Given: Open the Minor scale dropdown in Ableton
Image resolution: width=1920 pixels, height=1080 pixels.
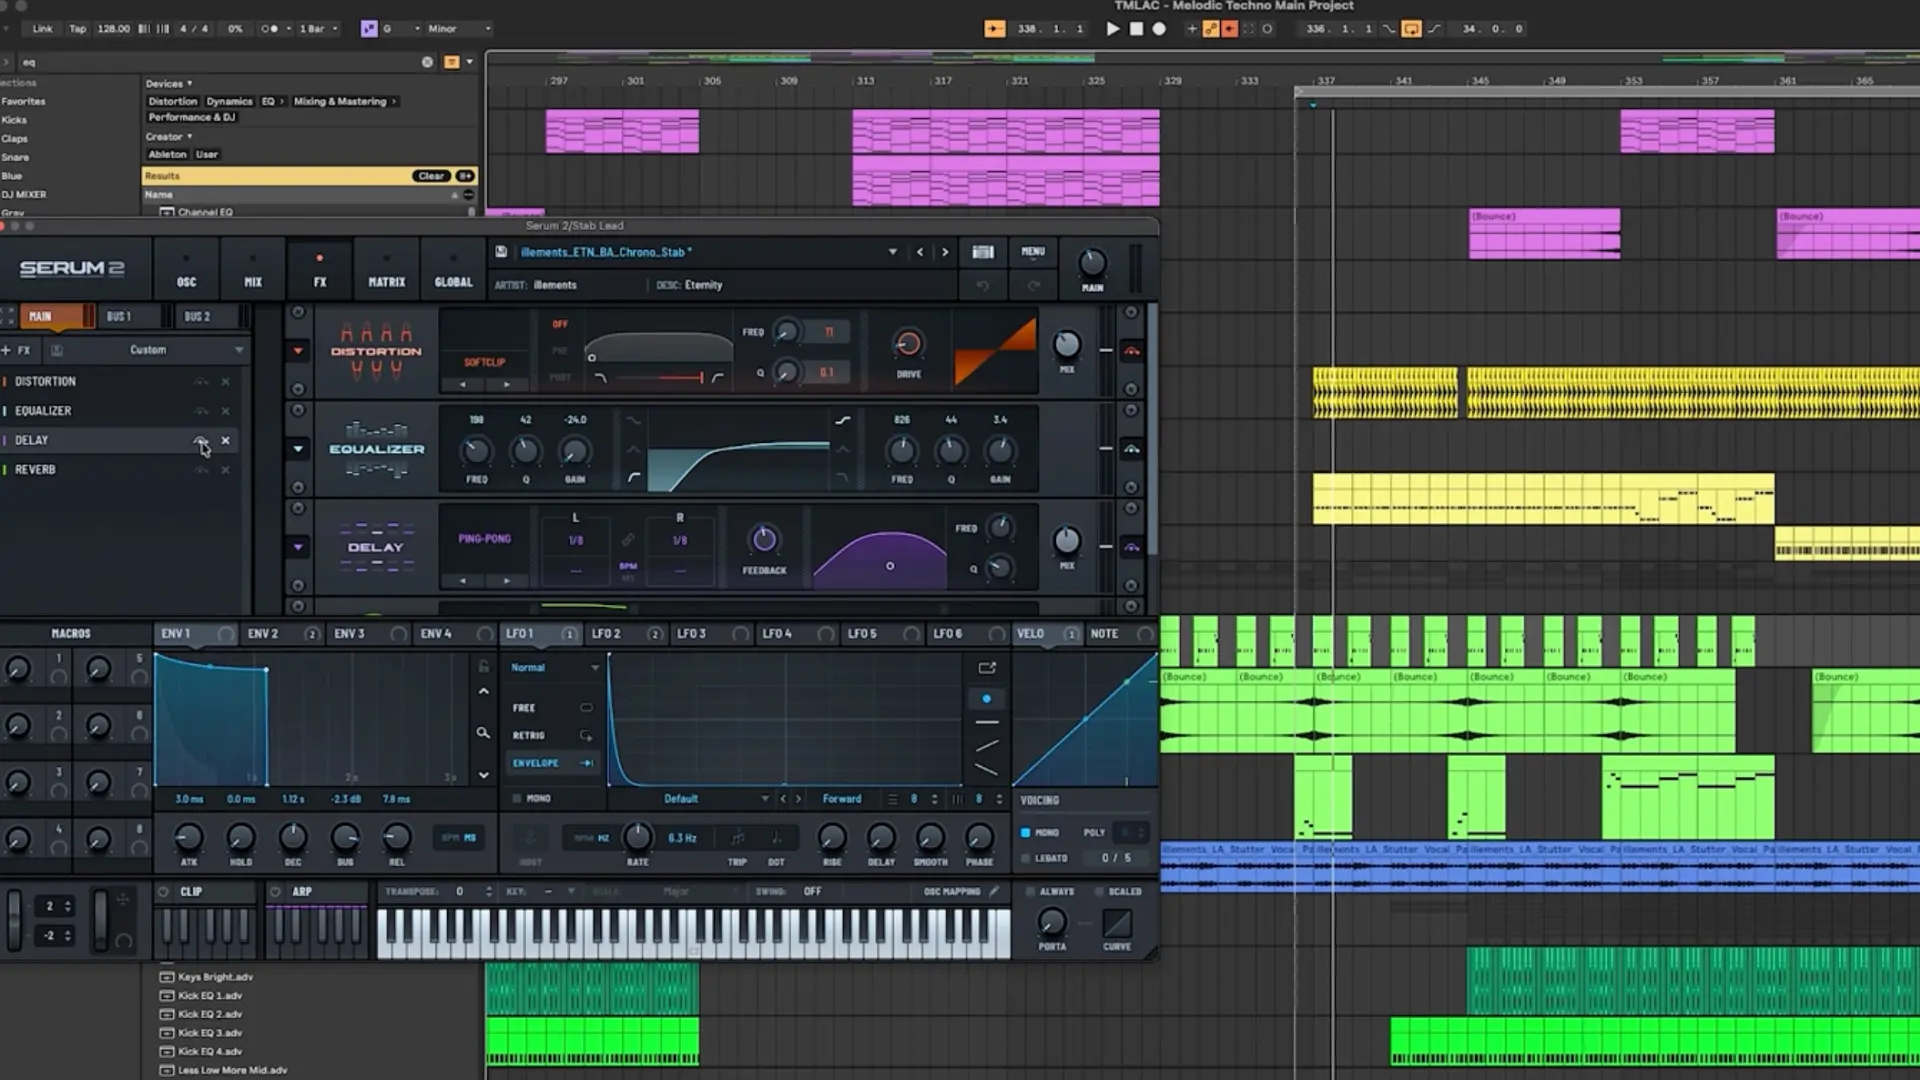Looking at the screenshot, I should click(x=458, y=29).
